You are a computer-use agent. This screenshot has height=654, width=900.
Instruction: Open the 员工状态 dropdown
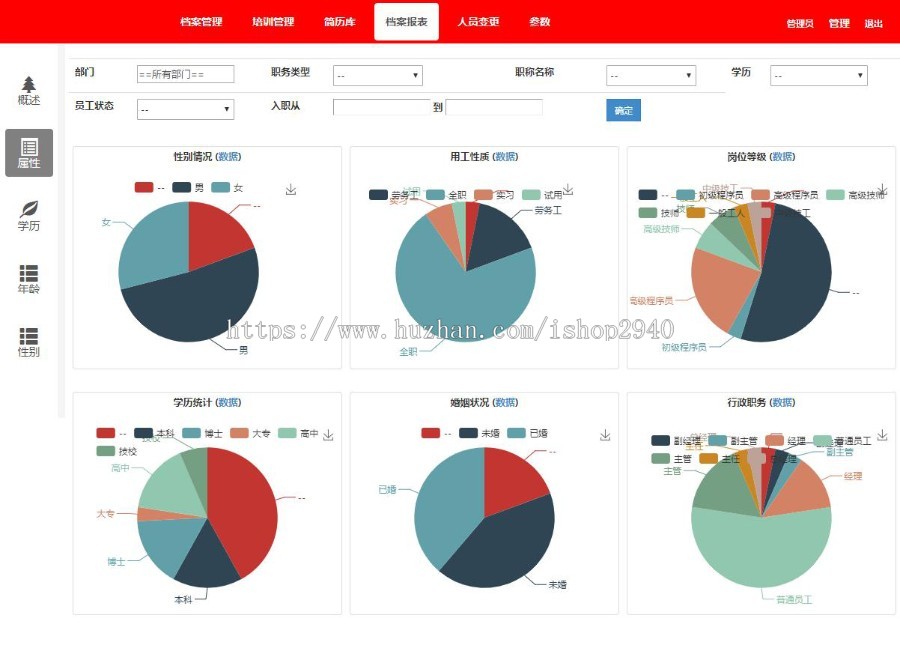click(x=185, y=109)
